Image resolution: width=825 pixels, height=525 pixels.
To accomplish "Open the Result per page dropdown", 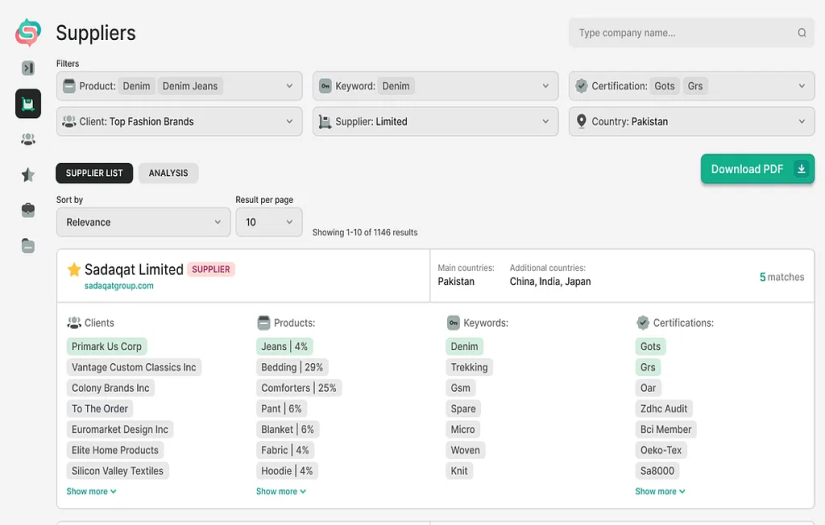I will (x=269, y=222).
